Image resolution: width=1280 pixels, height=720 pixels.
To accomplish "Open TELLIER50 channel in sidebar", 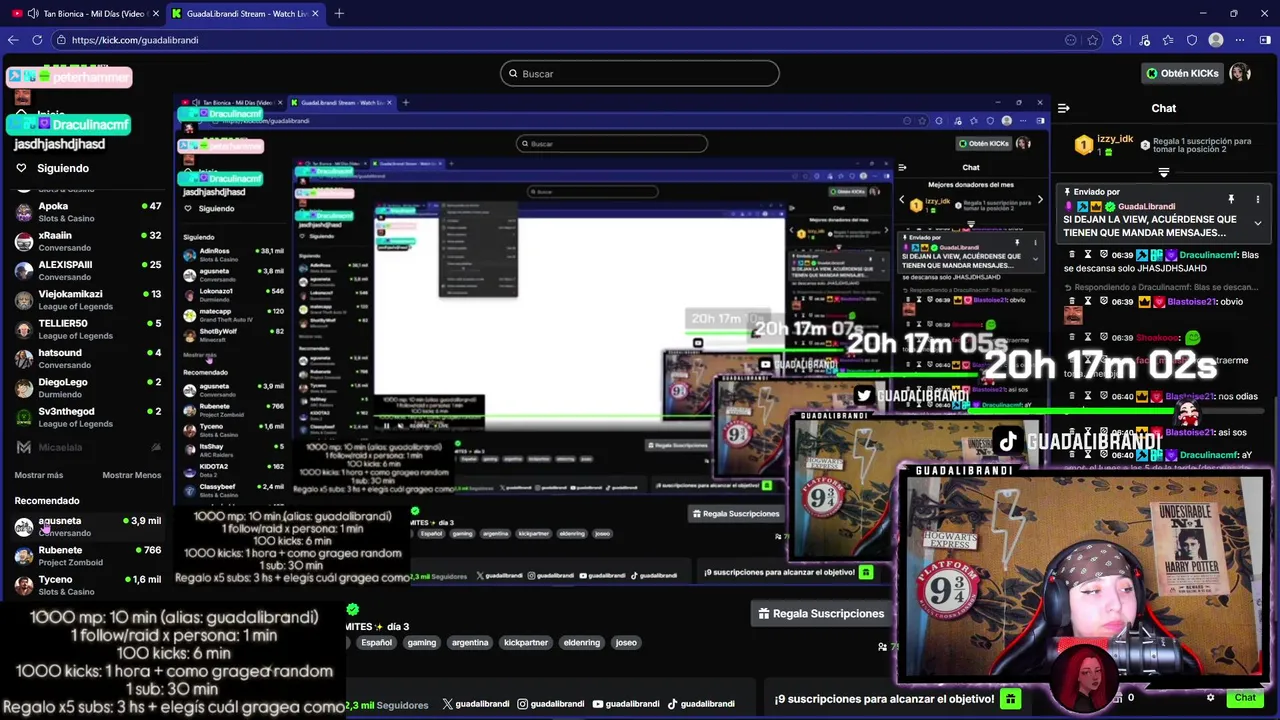I will pos(88,329).
